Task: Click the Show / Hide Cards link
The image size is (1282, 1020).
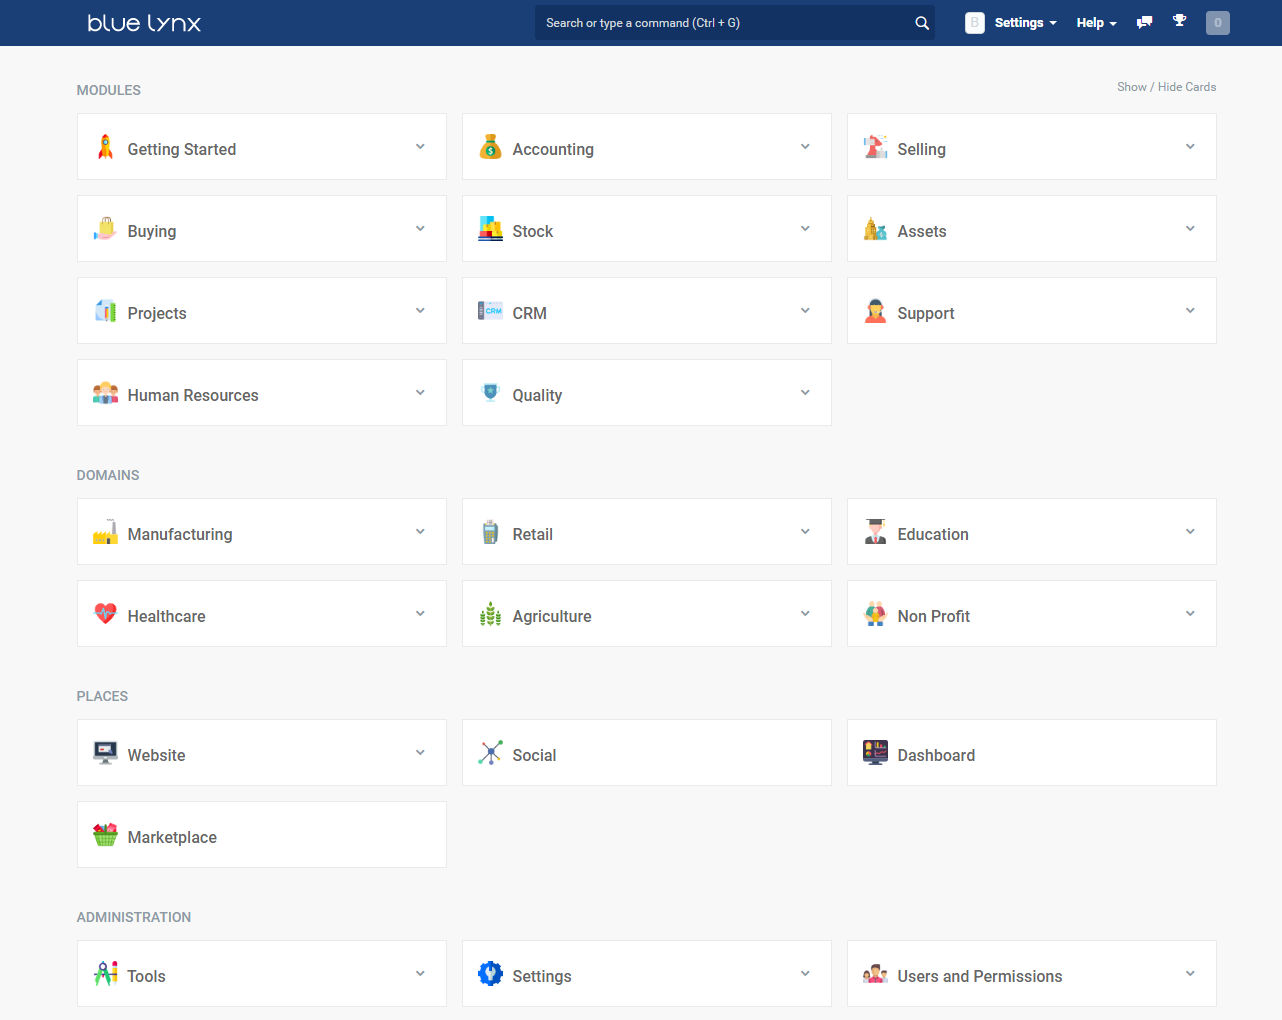Action: [1166, 87]
